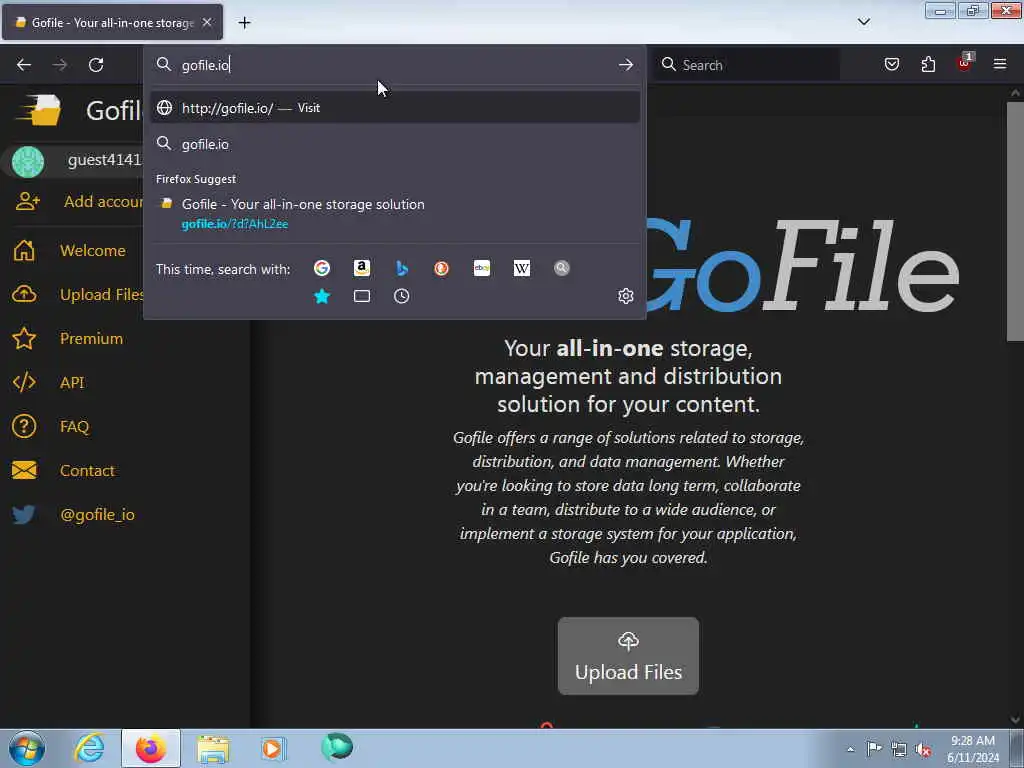Search this time with eBay
The width and height of the screenshot is (1024, 768).
[x=482, y=268]
